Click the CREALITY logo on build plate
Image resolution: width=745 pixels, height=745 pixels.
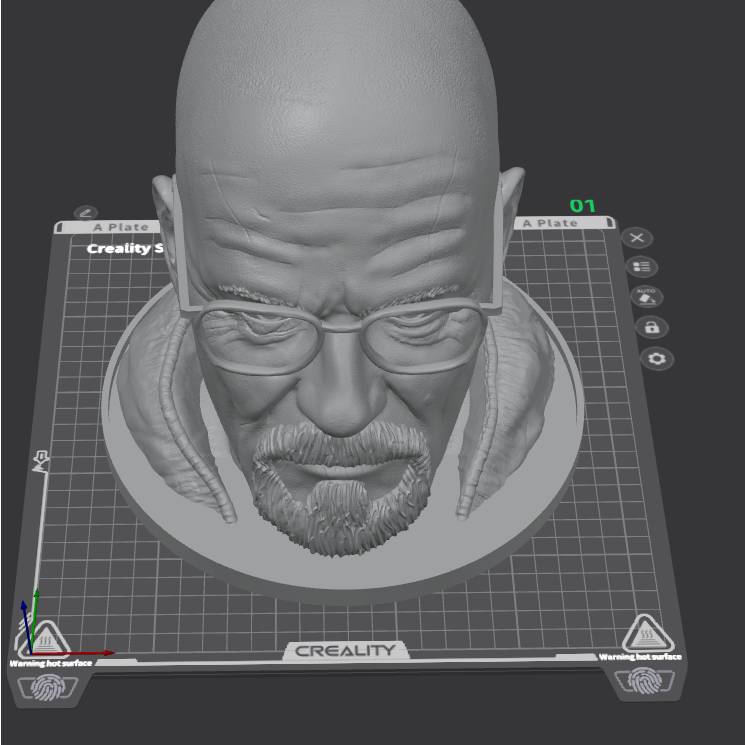[345, 650]
